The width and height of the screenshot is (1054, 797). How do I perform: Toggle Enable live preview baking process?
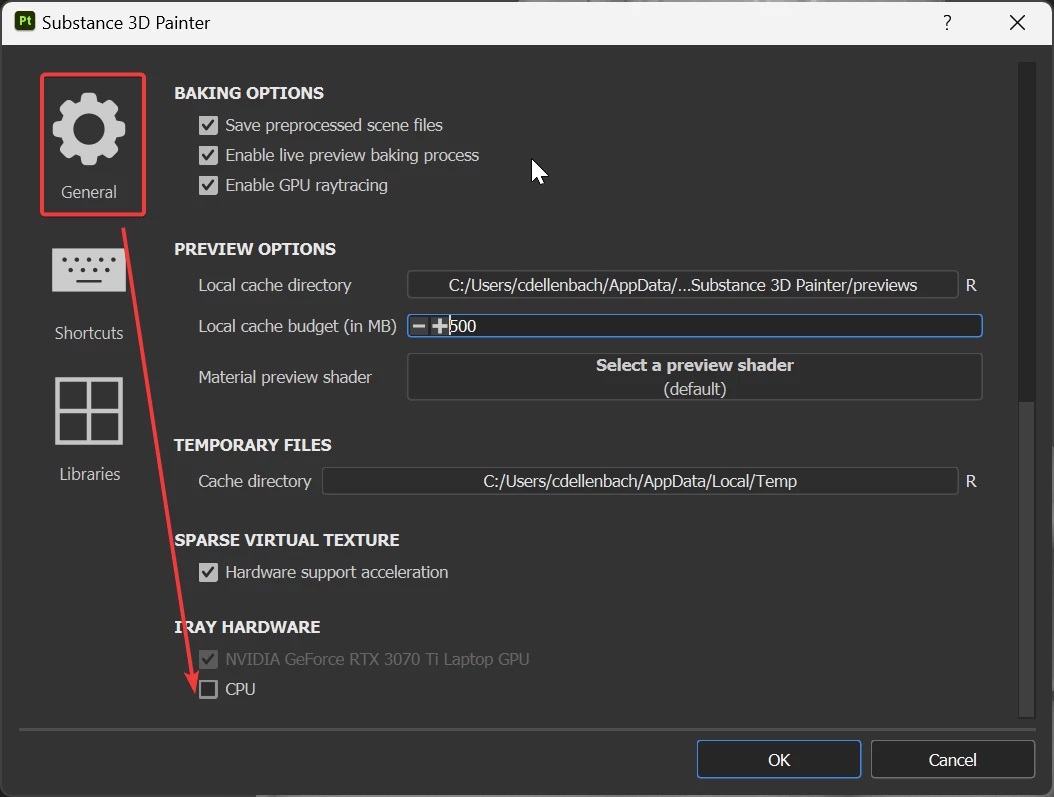[x=208, y=155]
